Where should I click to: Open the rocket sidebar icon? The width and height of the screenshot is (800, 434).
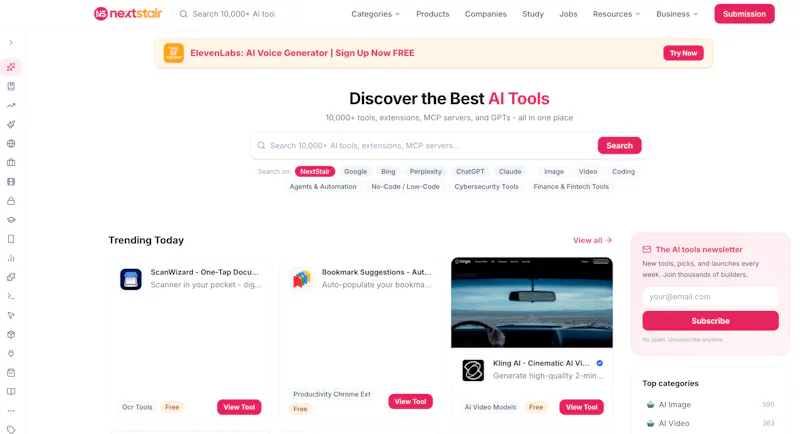11,124
